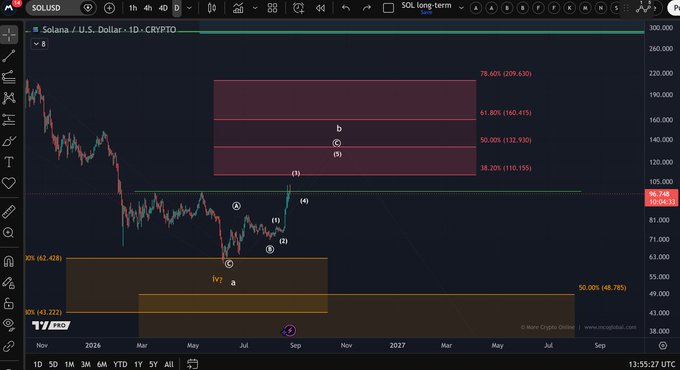680x370 pixels.
Task: Open the indicators and strategies dialog
Action: (x=238, y=8)
